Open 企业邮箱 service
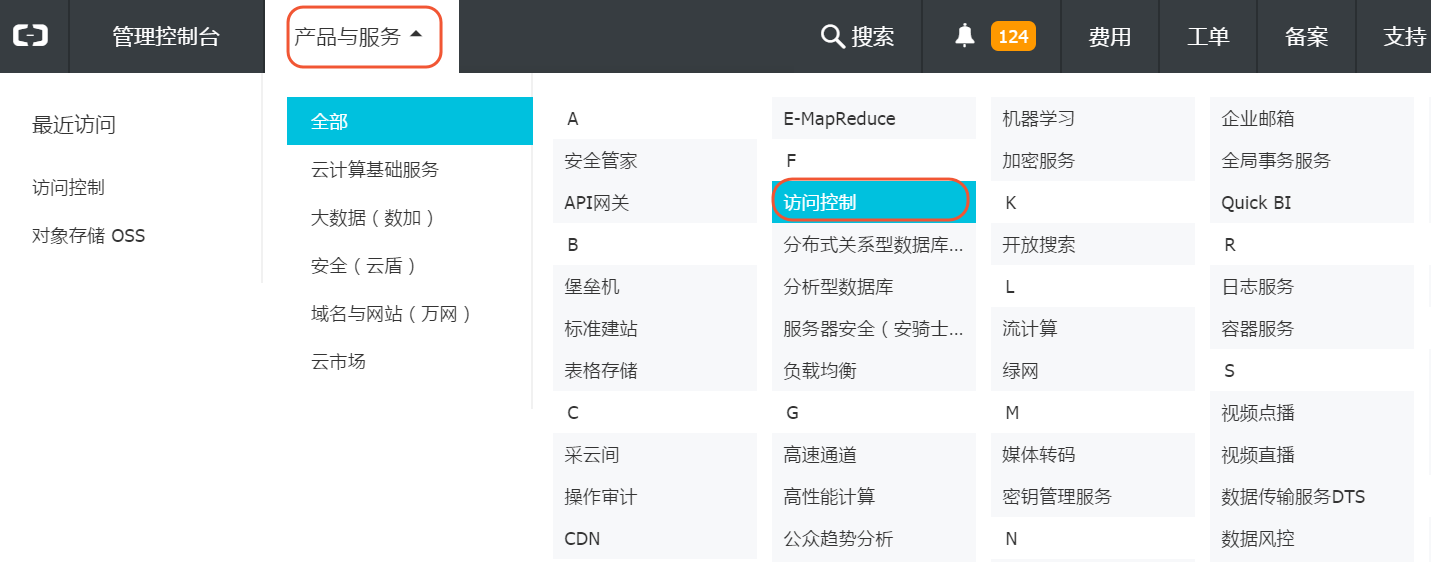 pyautogui.click(x=1312, y=118)
